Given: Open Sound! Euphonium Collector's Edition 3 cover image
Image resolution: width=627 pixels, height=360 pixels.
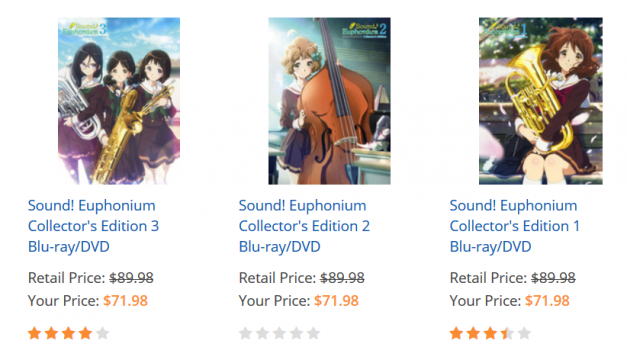Looking at the screenshot, I should coord(119,101).
